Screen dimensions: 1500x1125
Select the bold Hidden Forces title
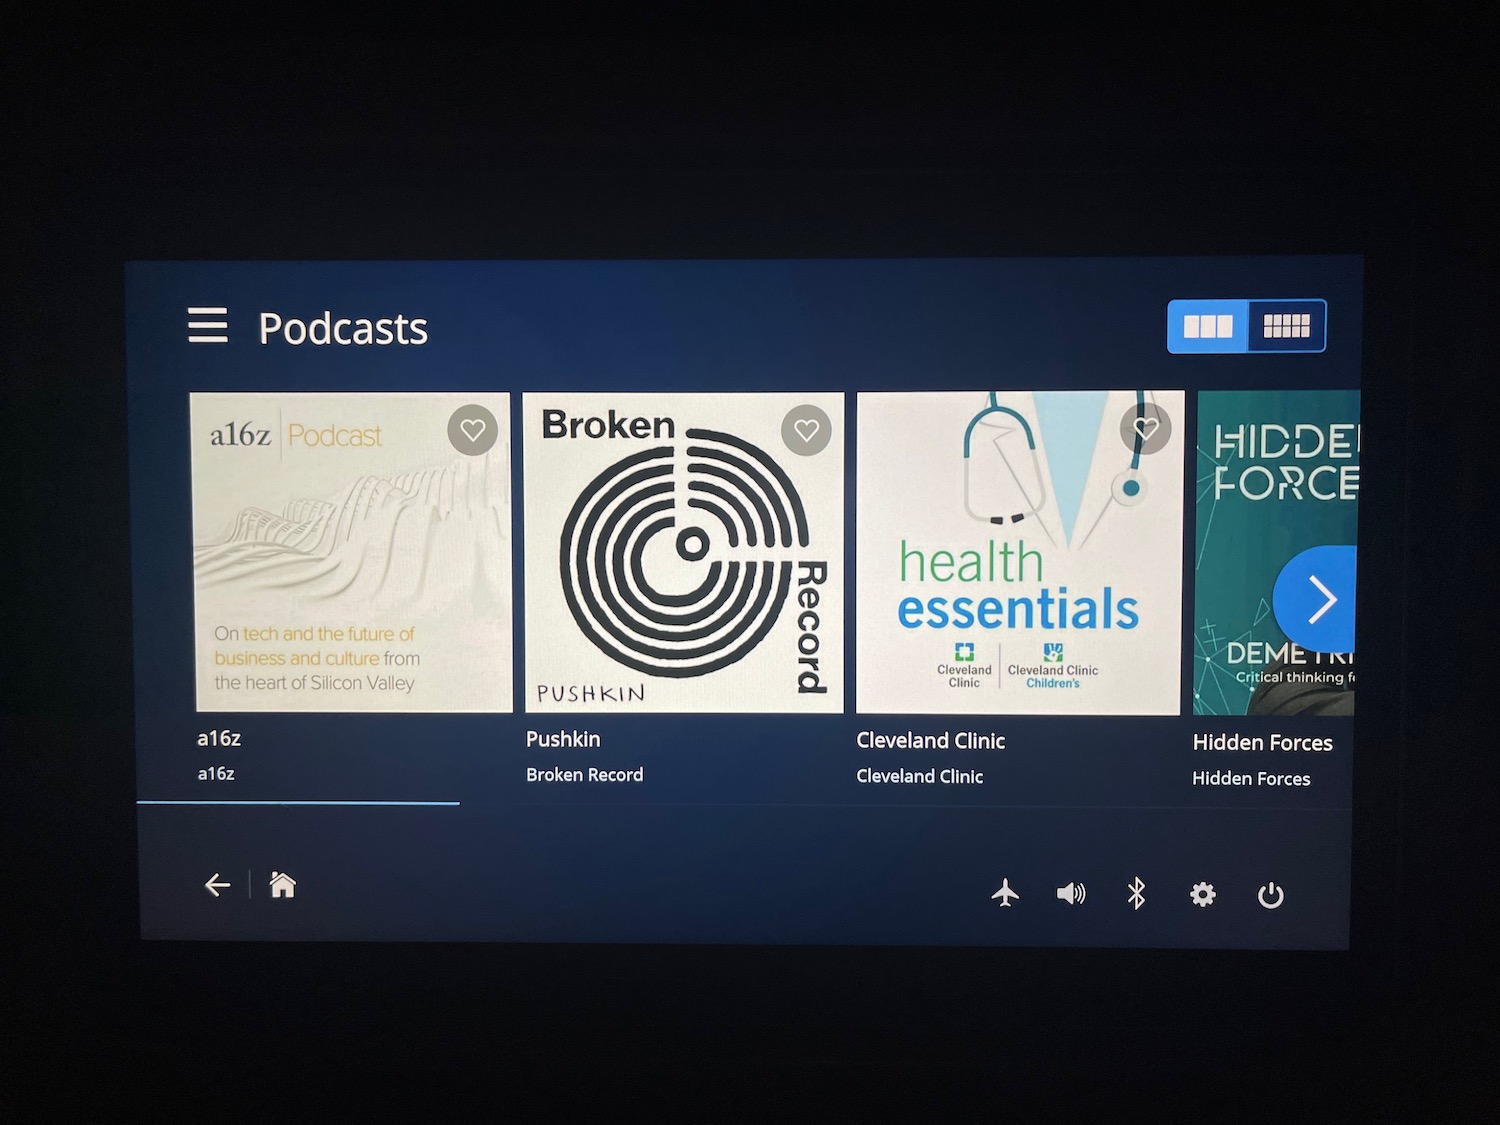click(1263, 743)
